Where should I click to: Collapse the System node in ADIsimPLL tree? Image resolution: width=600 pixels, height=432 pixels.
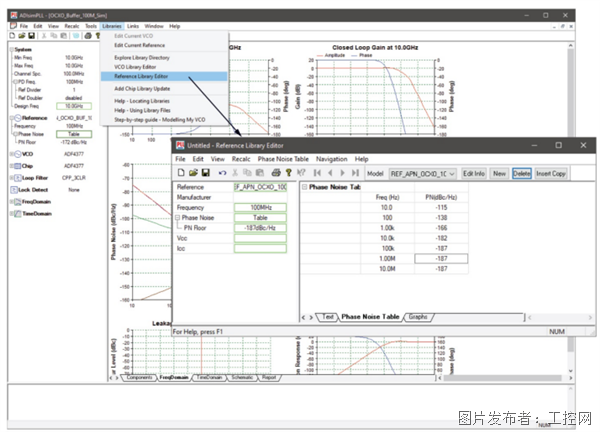(11, 49)
